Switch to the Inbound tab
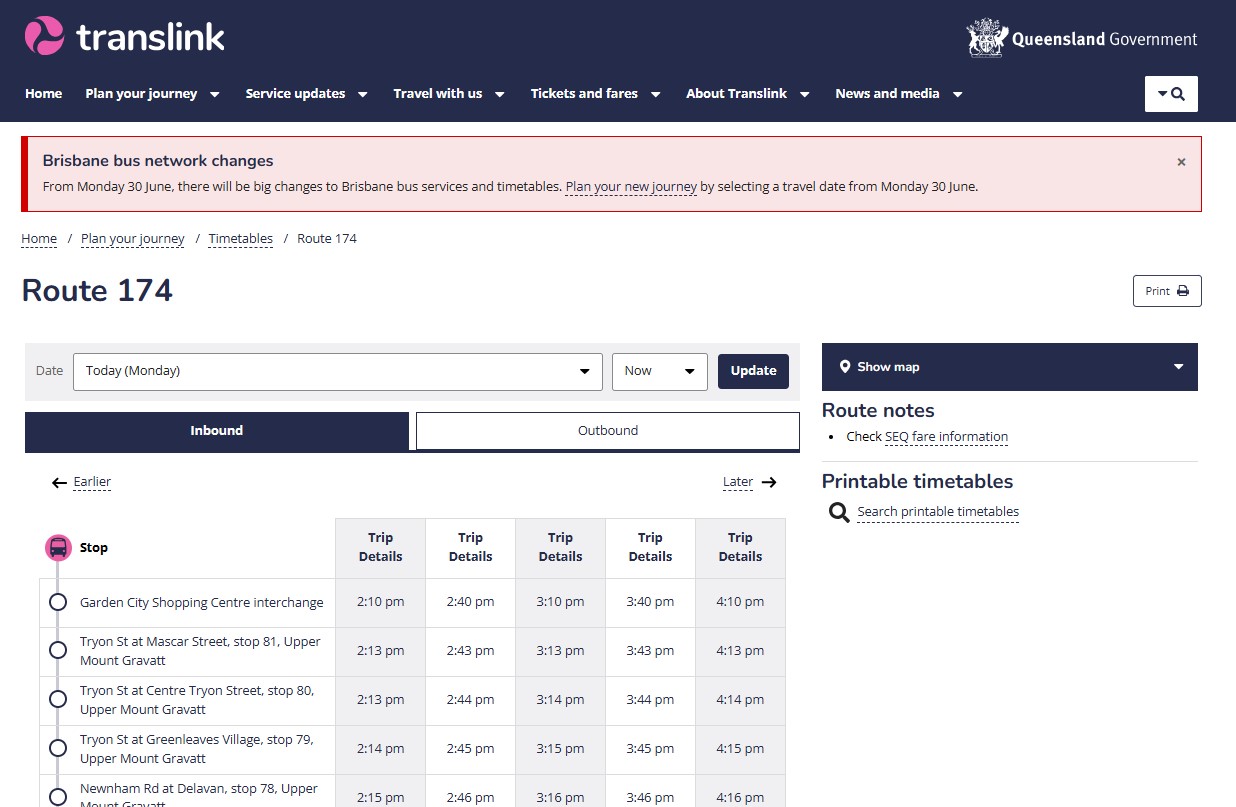1236x807 pixels. 217,431
